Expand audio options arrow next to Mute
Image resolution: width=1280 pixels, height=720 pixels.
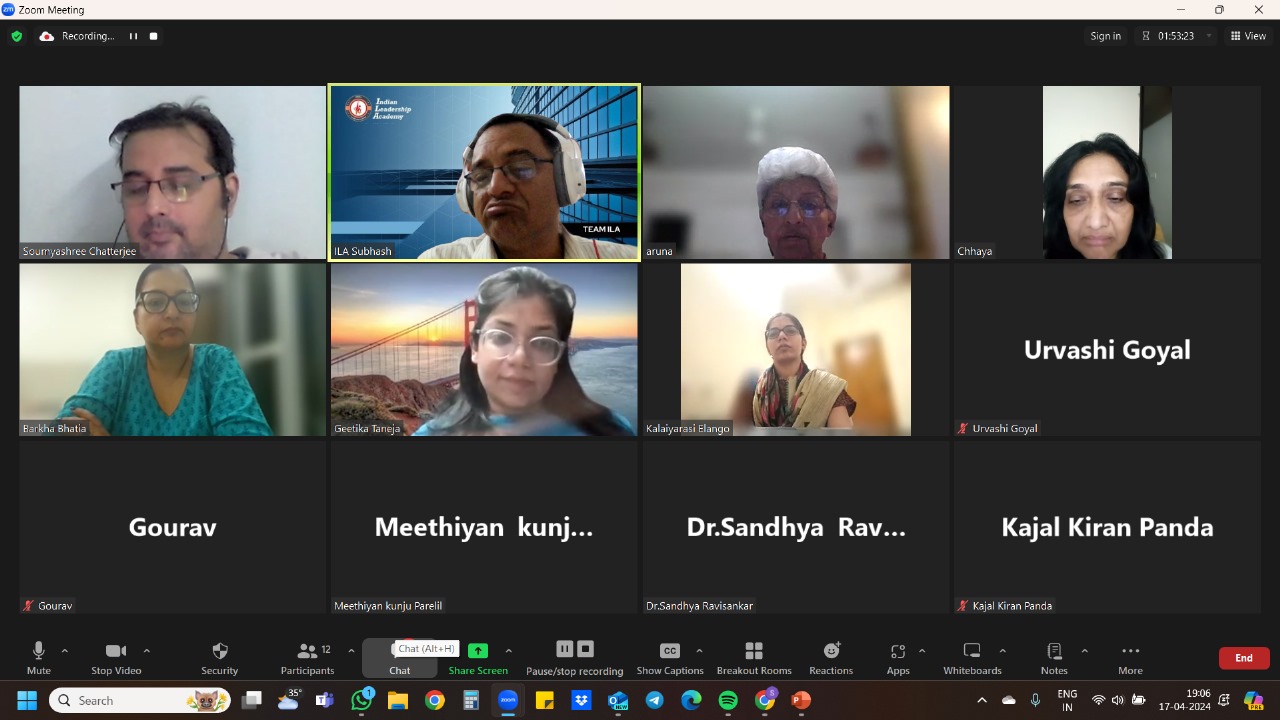(x=65, y=651)
